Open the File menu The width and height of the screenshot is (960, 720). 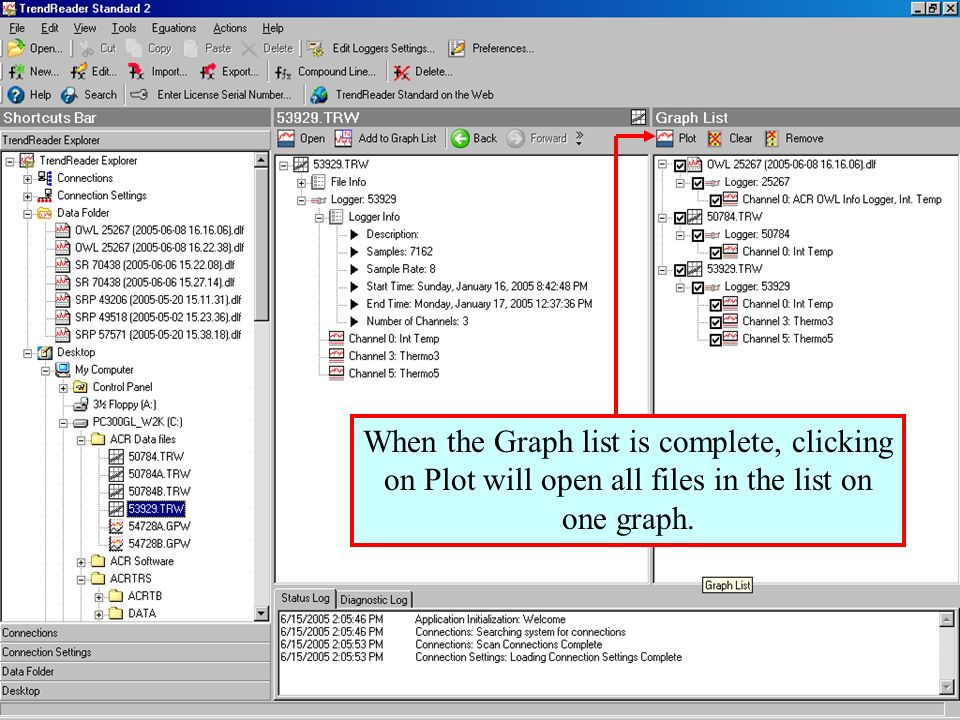pos(17,28)
